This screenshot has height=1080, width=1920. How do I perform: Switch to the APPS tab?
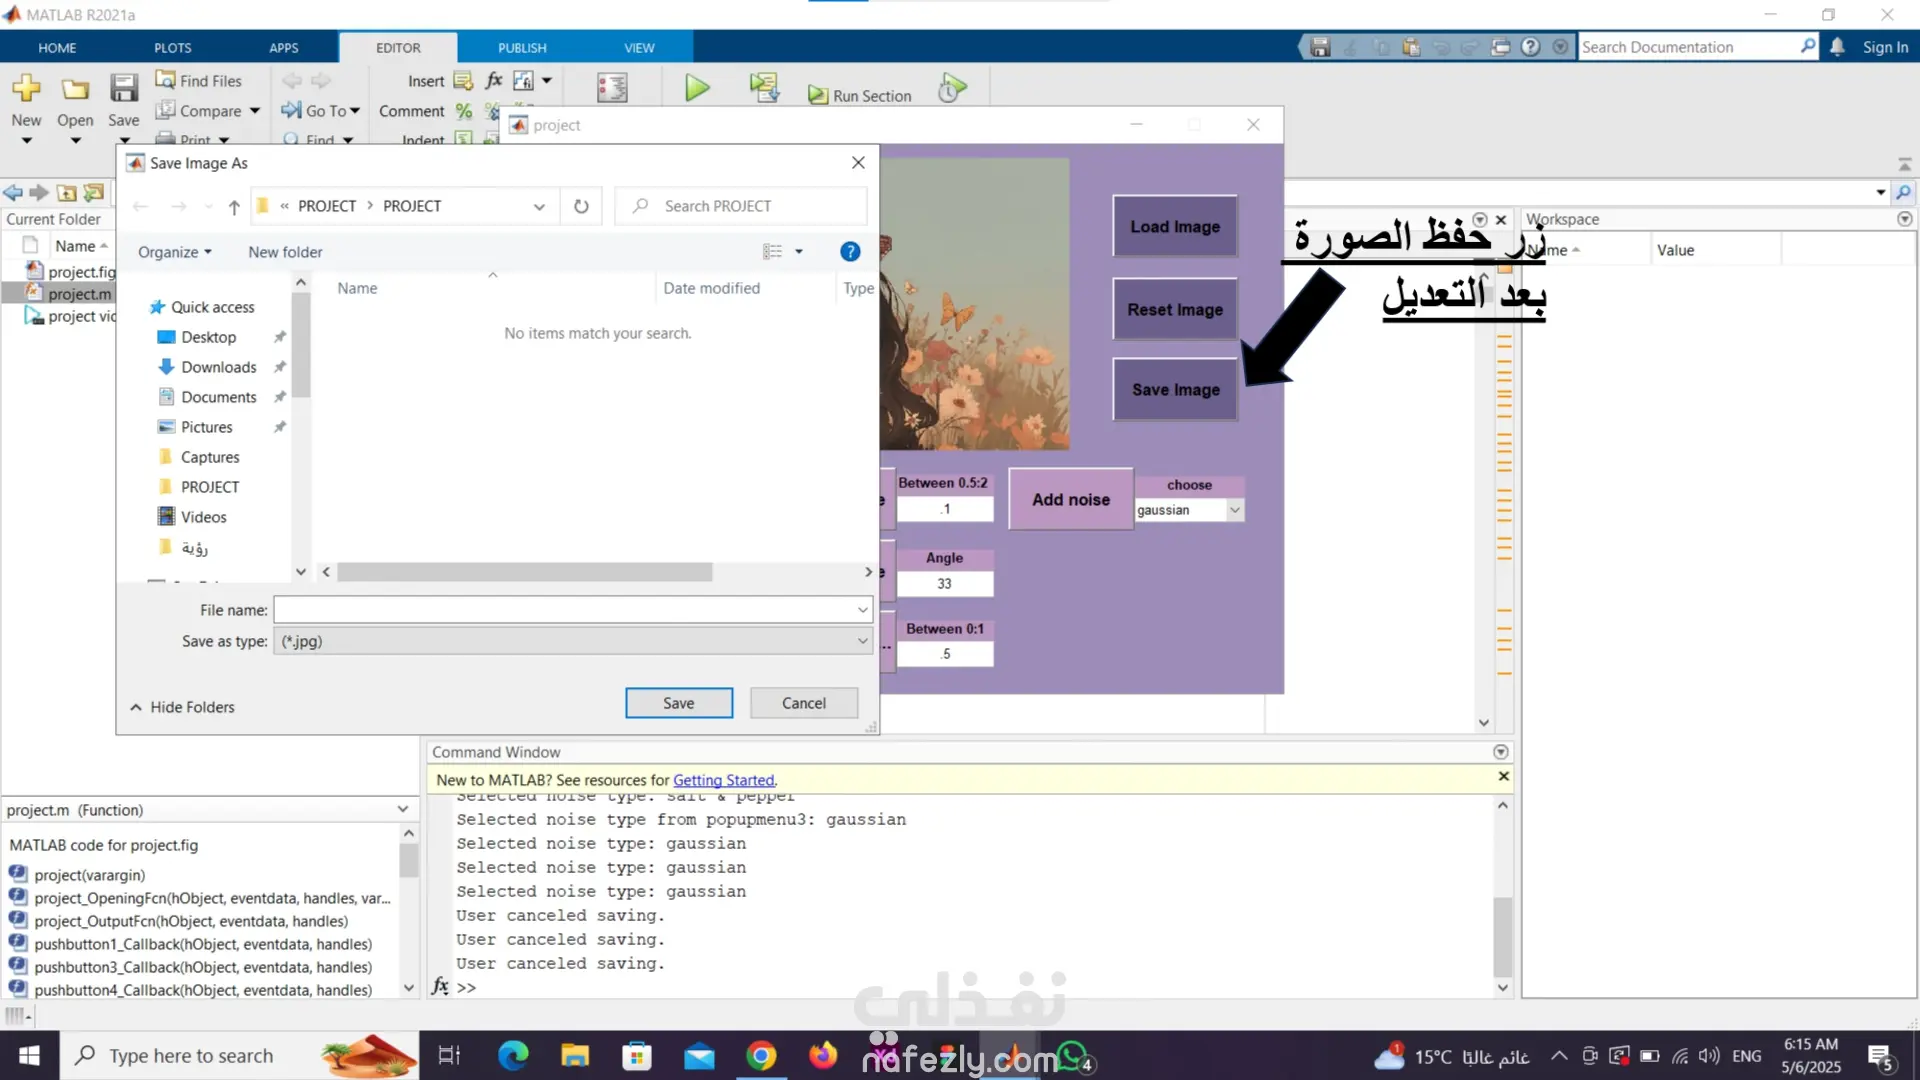point(284,48)
